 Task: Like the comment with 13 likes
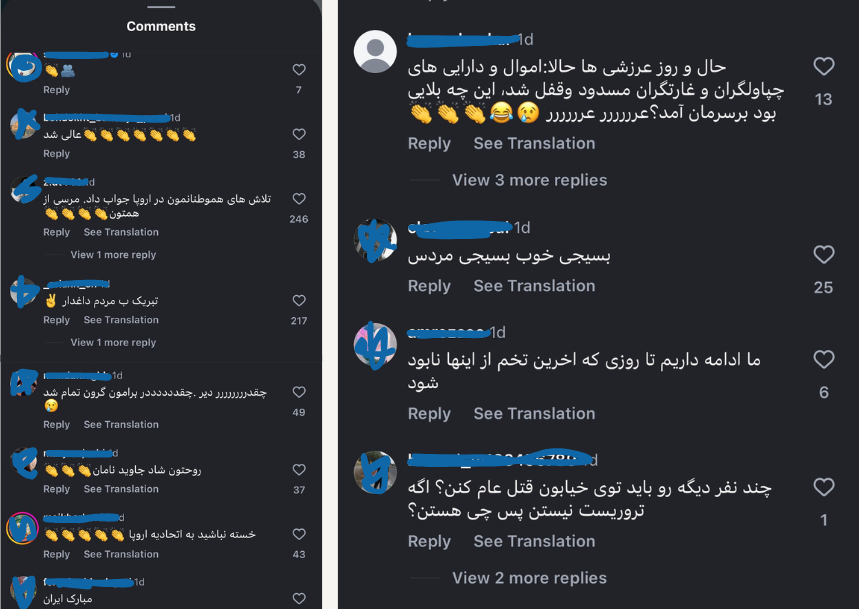tap(823, 67)
